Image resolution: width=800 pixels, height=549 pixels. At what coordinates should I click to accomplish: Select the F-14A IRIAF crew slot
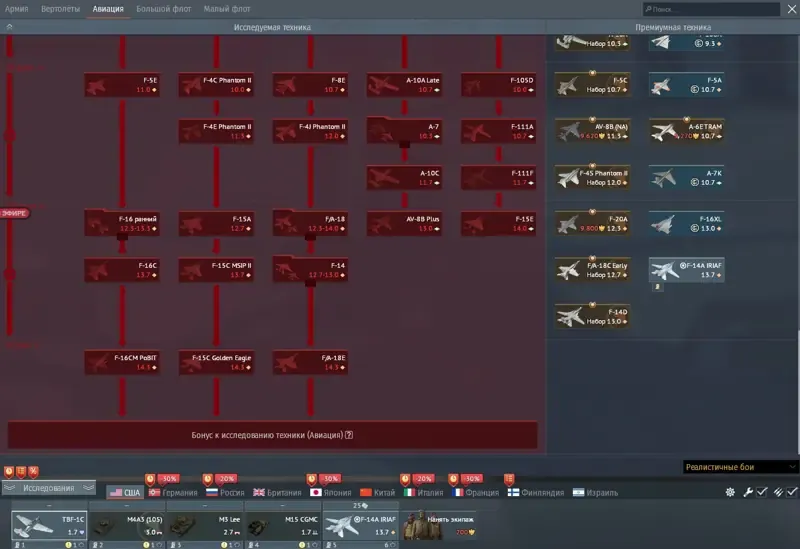pyautogui.click(x=361, y=525)
